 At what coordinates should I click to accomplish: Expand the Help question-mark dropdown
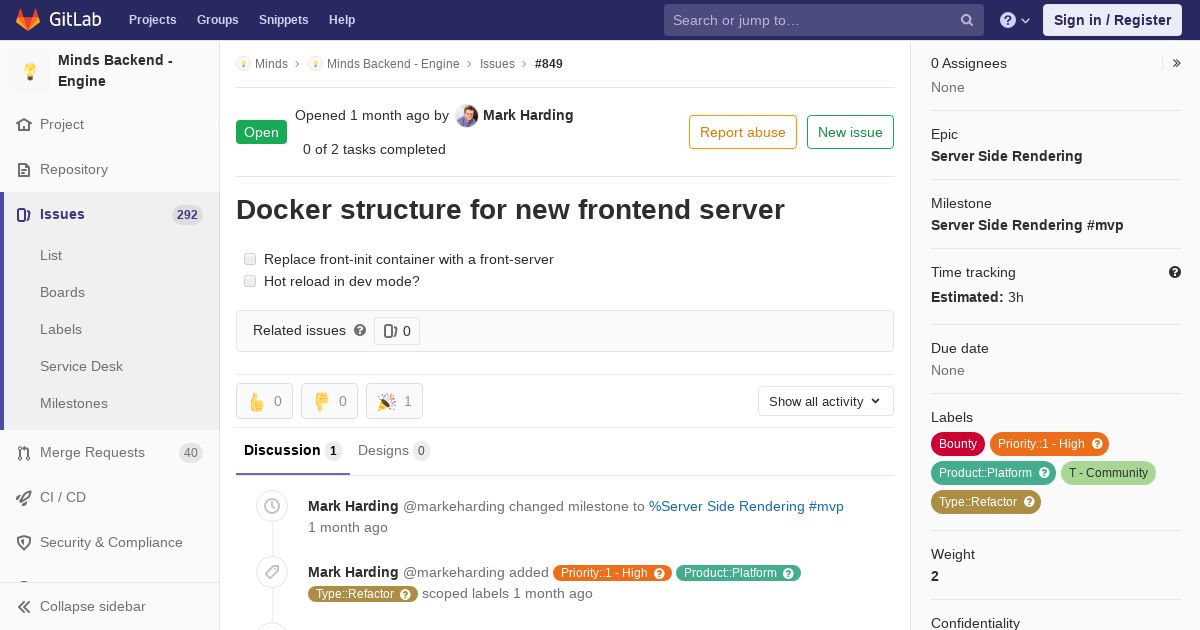point(1015,20)
